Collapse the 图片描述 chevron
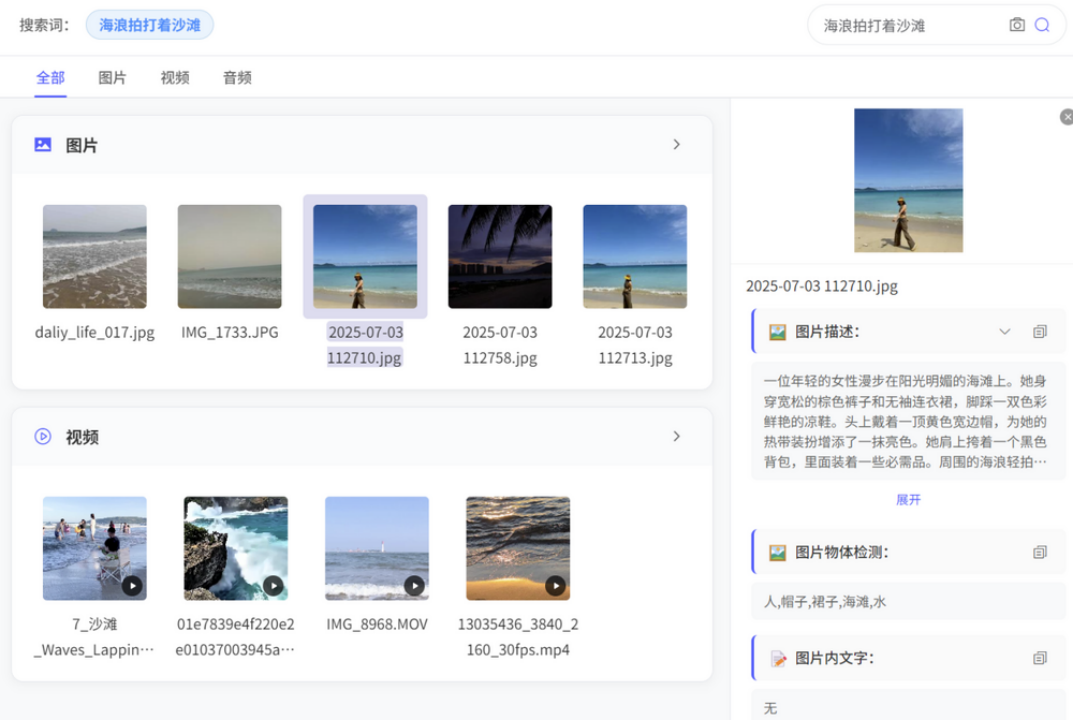 pos(1005,332)
